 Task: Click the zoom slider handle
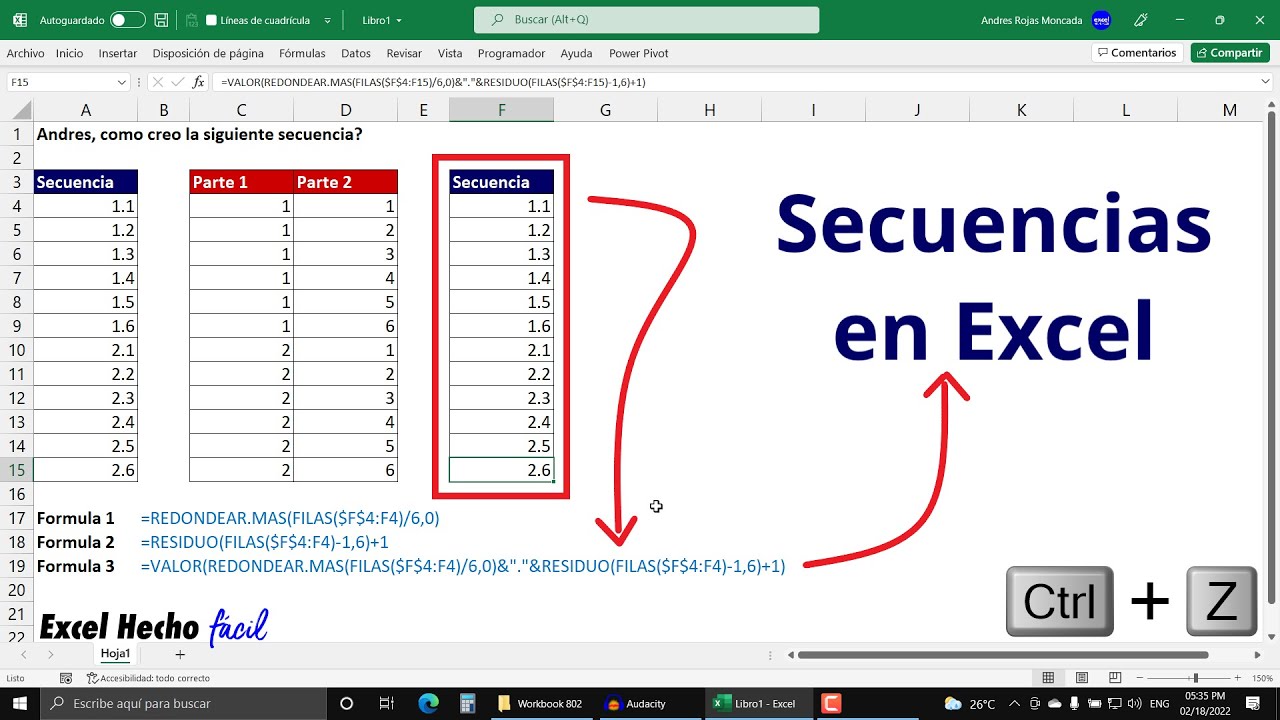(x=1195, y=677)
